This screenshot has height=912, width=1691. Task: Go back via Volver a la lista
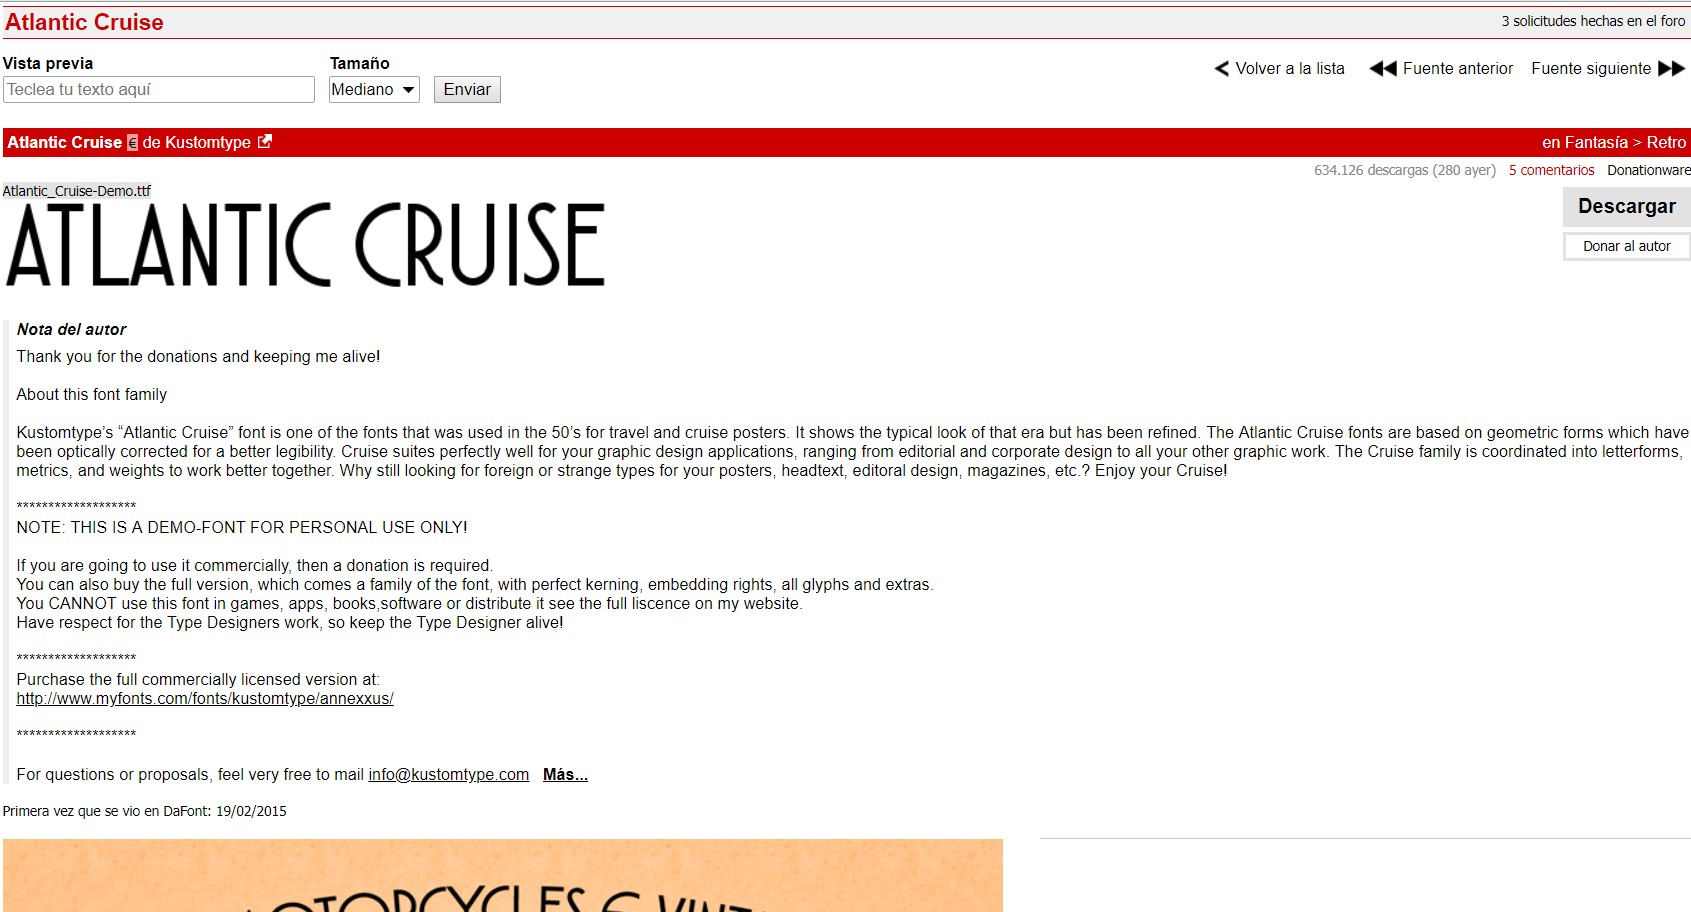(x=1290, y=68)
